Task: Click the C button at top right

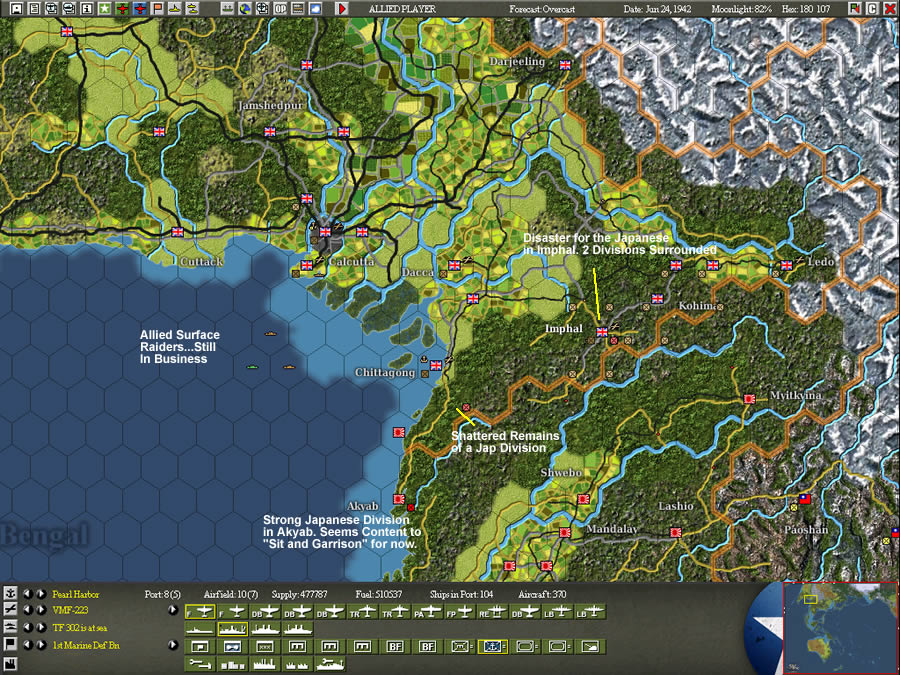Action: point(872,9)
